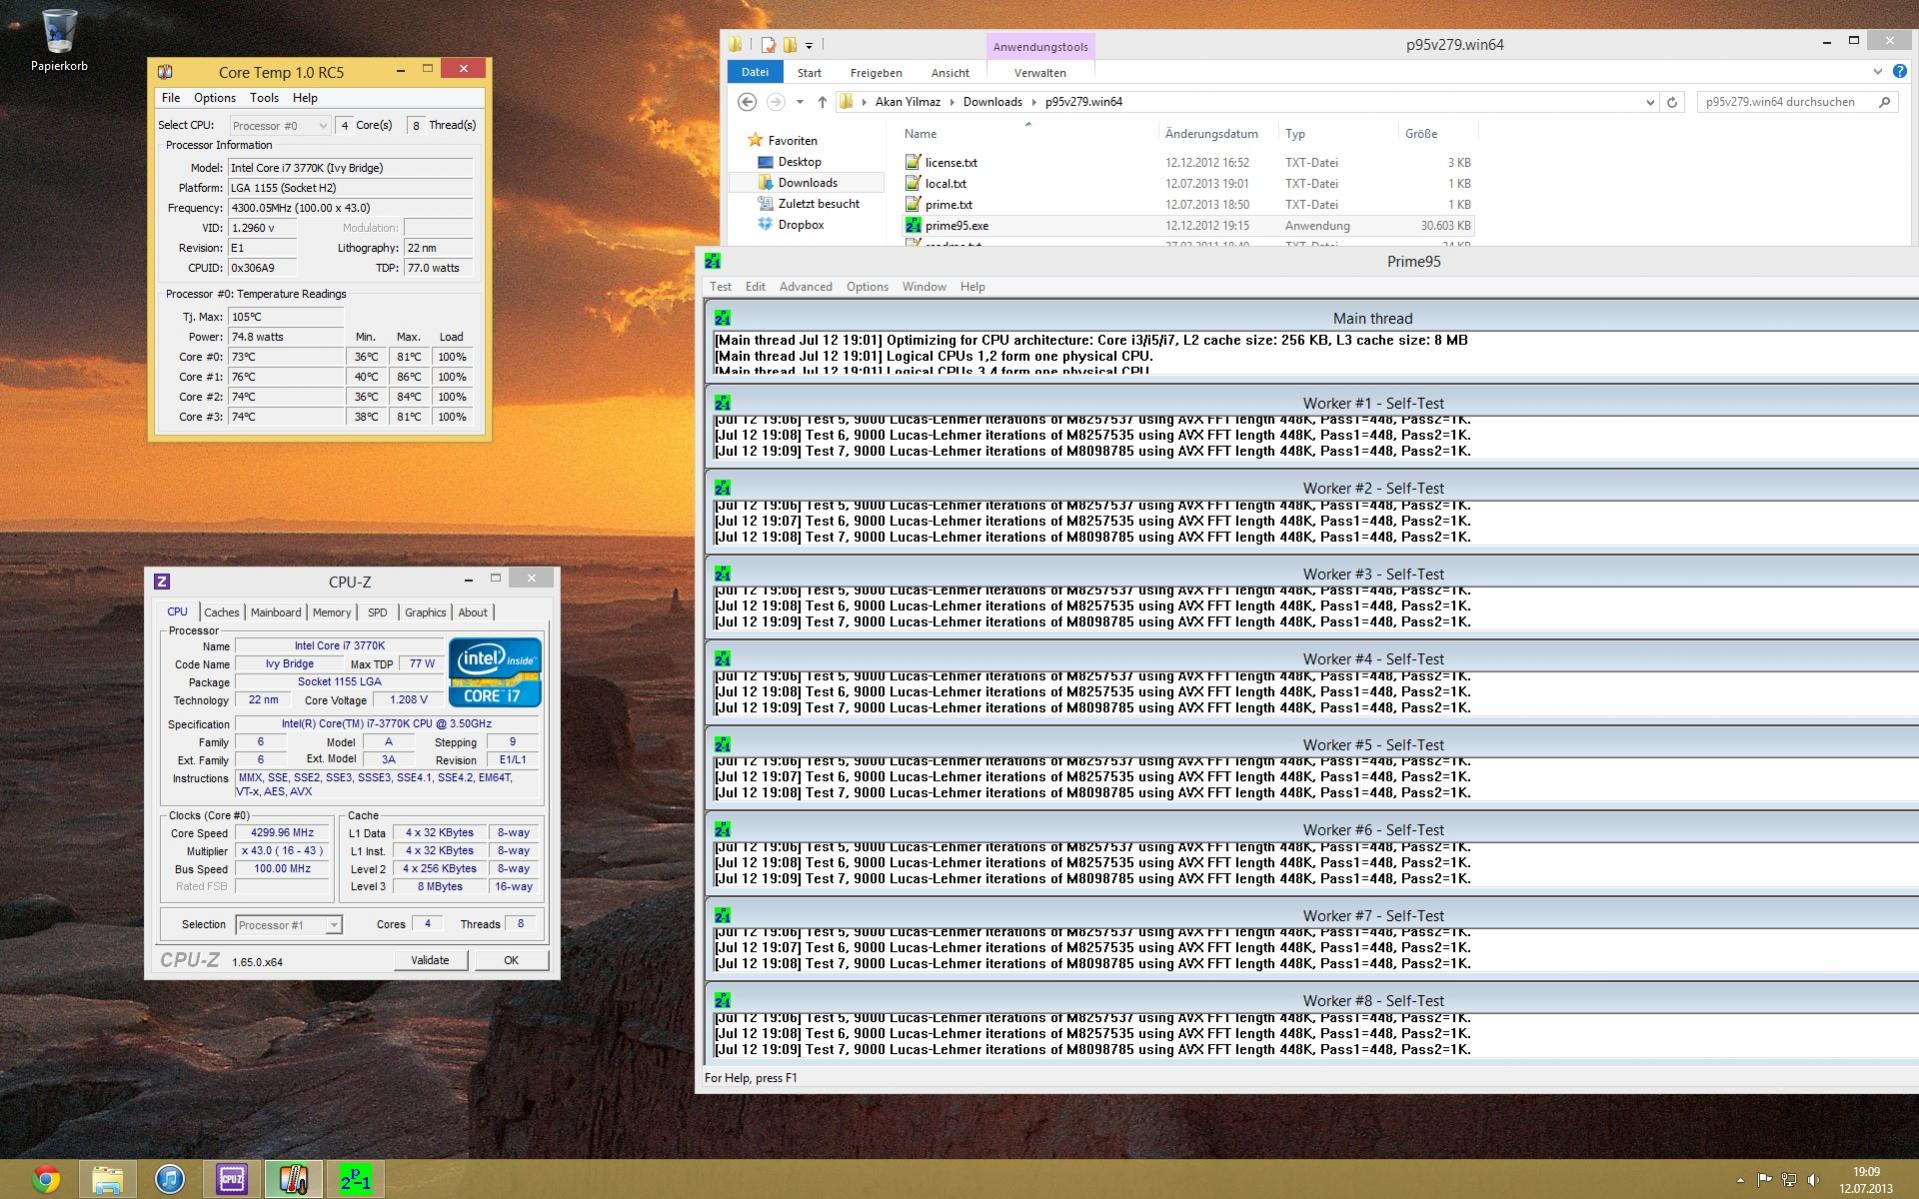Click the CPU-Z title bar icon
This screenshot has height=1199, width=1919.
pos(162,581)
